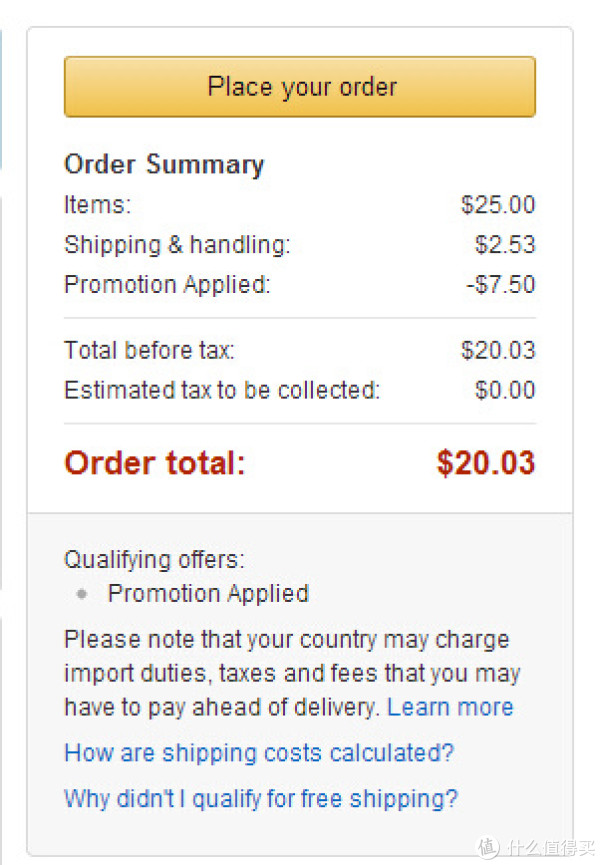
Task: Open How are shipping costs calculated link
Action: 259,754
